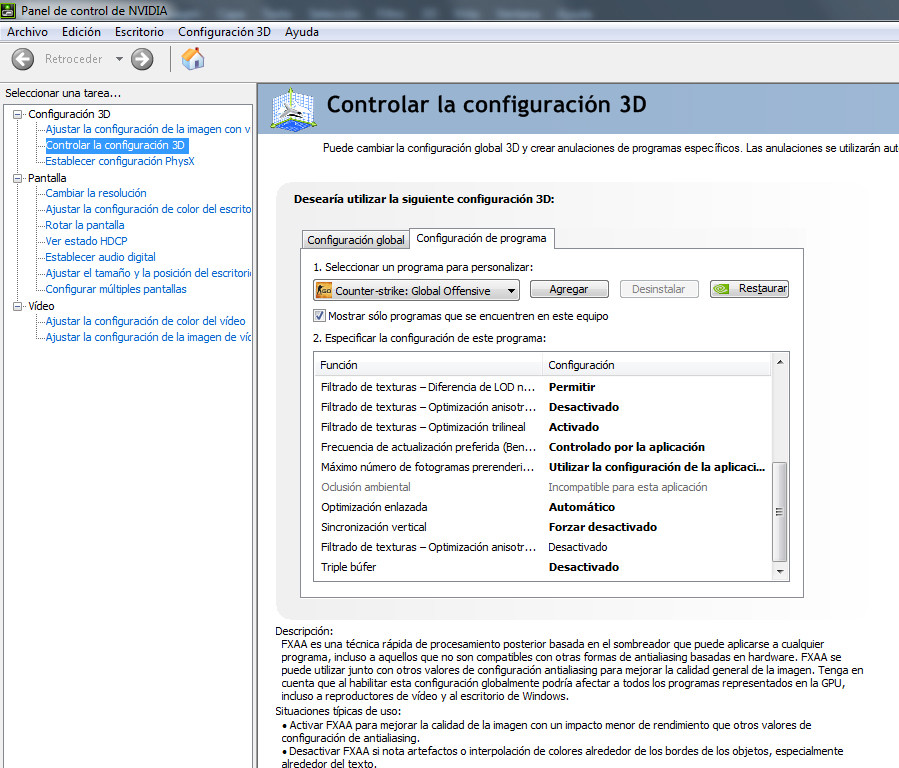Click the Agregar button

click(x=569, y=289)
